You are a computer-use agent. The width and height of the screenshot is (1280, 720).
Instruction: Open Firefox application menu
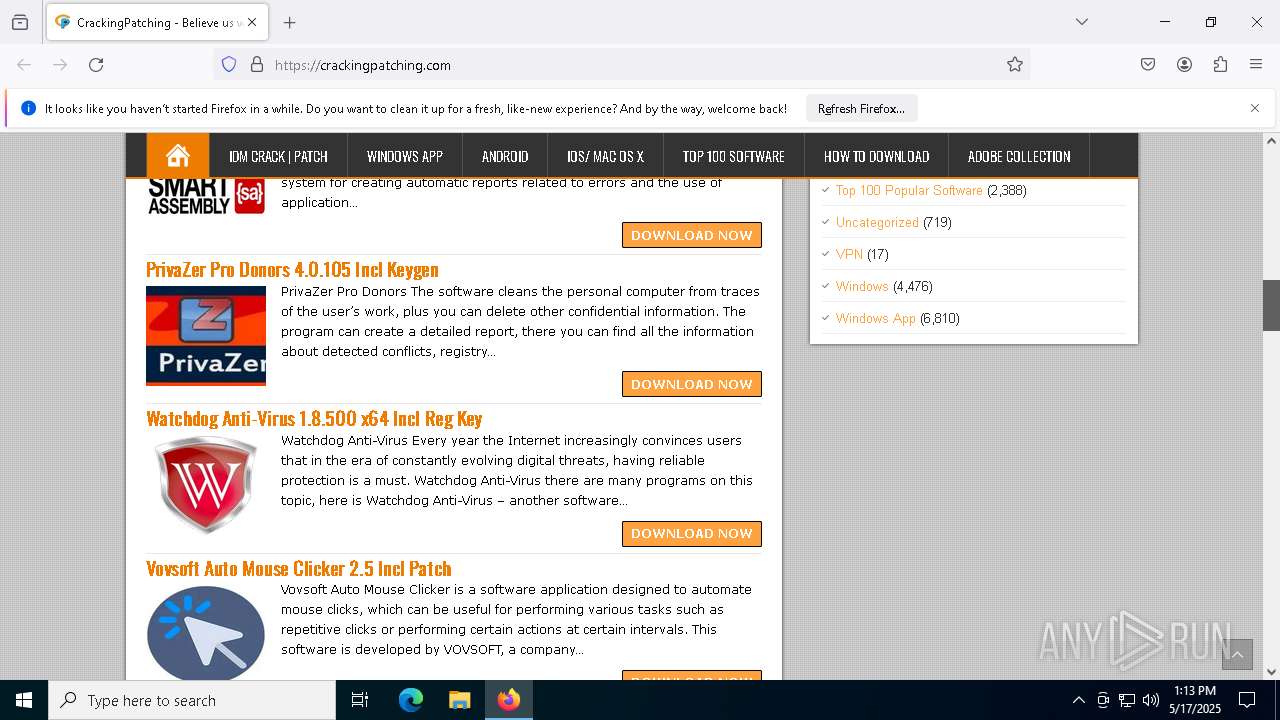coord(1256,65)
